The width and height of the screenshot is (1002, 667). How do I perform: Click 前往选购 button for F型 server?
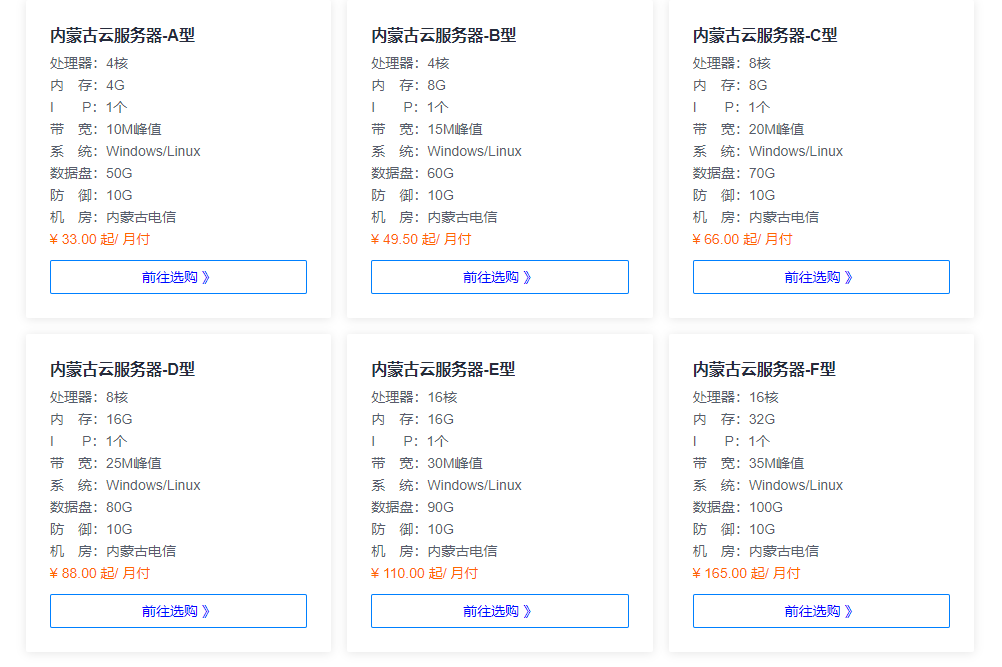tap(821, 611)
